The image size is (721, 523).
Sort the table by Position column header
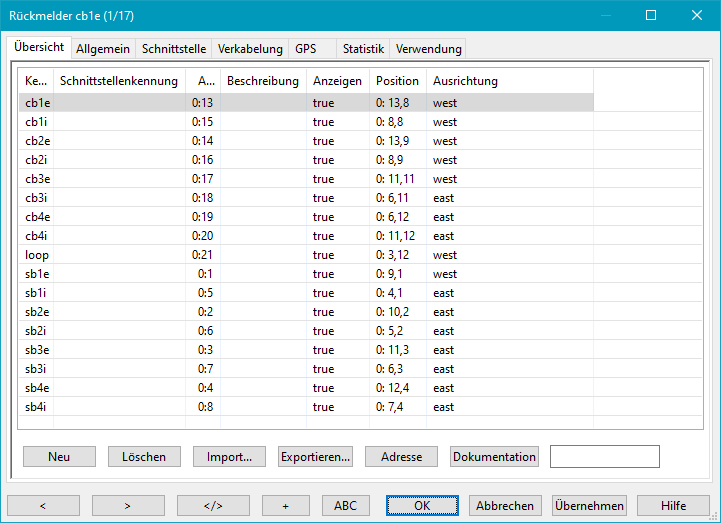click(x=397, y=81)
